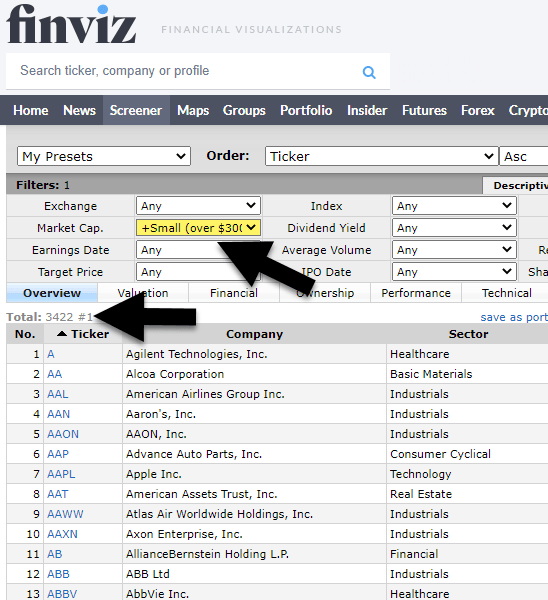Expand the Order Ticker dropdown
The width and height of the screenshot is (548, 600).
click(382, 156)
